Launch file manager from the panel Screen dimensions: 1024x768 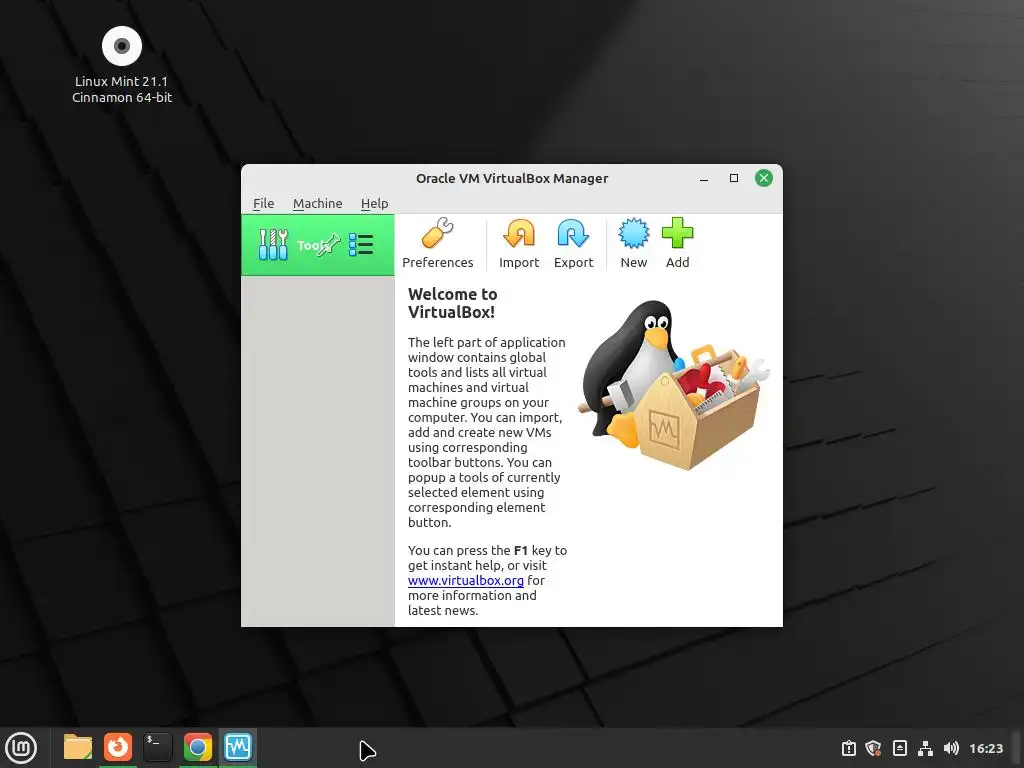coord(78,747)
